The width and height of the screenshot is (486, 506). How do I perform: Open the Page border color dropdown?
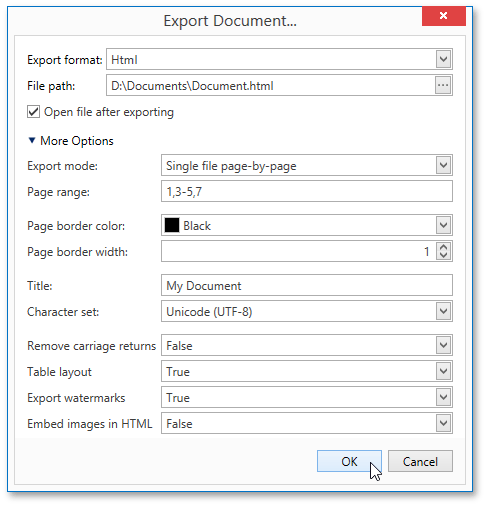point(443,225)
